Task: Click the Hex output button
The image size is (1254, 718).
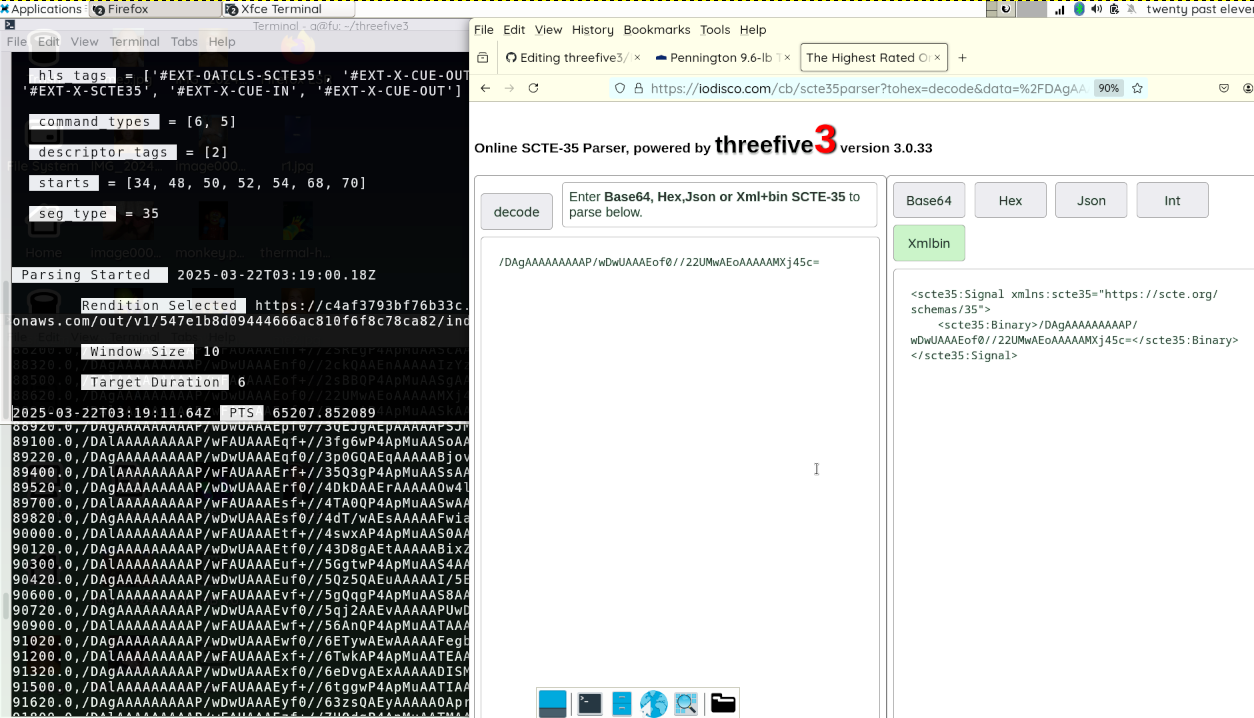Action: click(x=1011, y=200)
